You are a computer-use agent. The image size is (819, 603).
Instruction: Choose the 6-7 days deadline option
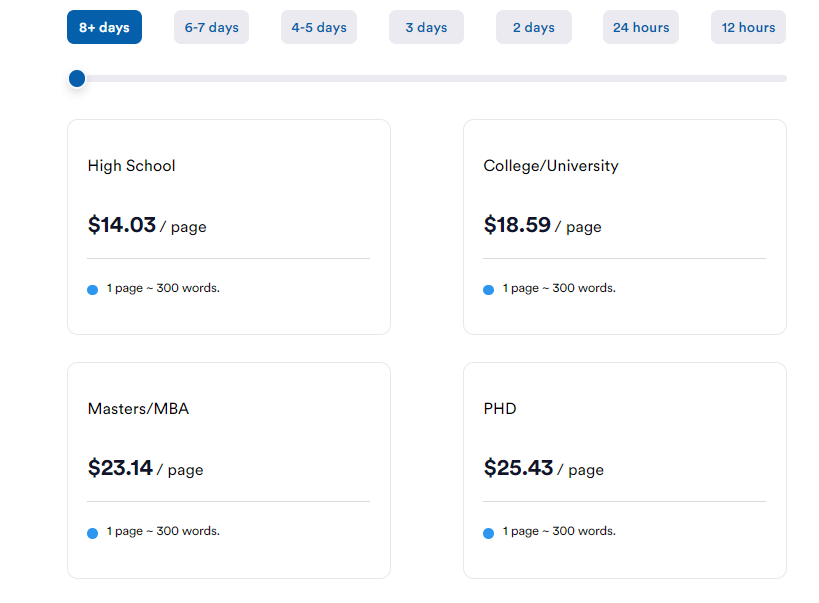[212, 27]
